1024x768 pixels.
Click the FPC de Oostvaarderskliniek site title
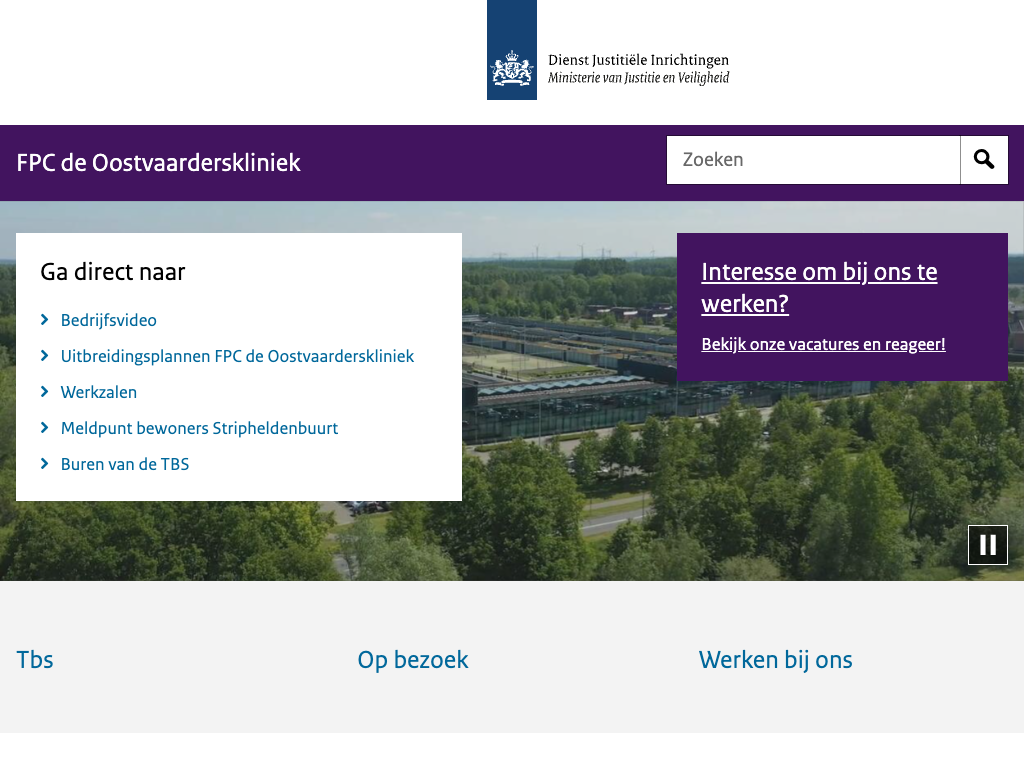click(158, 163)
